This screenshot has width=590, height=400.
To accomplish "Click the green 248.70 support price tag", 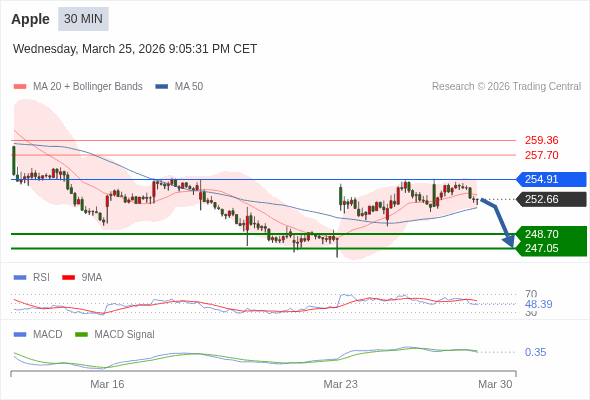I will (x=551, y=234).
